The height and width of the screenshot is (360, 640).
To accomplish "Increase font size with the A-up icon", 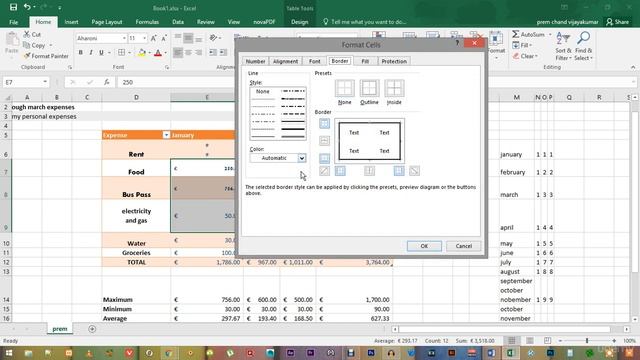I will (x=153, y=38).
